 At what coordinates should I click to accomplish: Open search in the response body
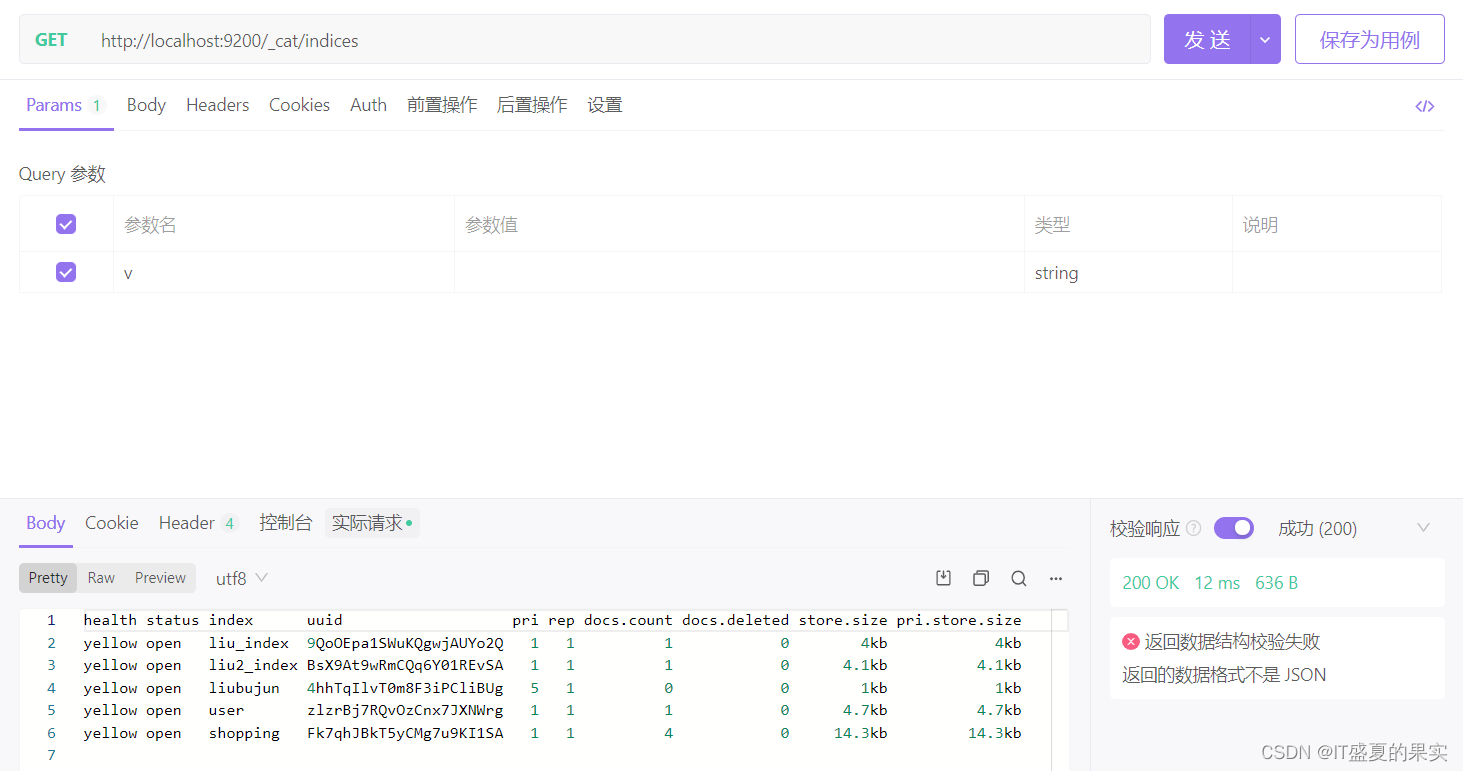[1018, 578]
